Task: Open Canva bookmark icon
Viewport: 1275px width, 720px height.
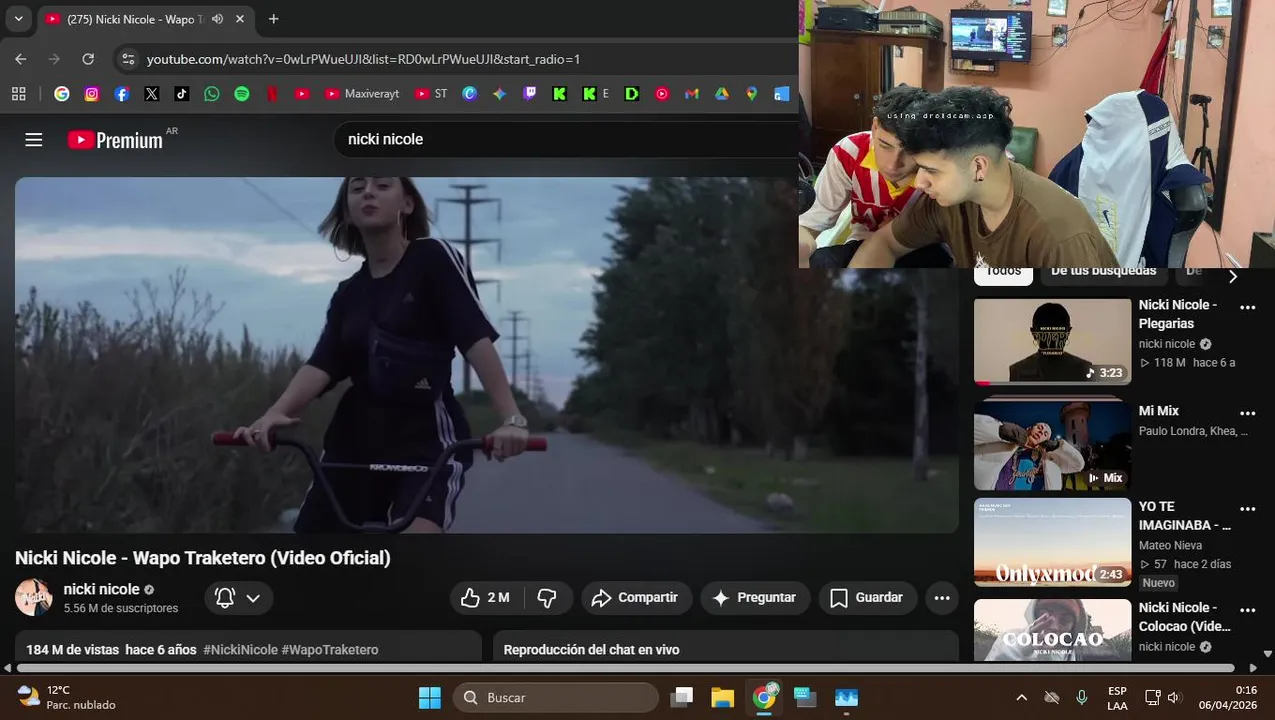Action: pos(469,94)
